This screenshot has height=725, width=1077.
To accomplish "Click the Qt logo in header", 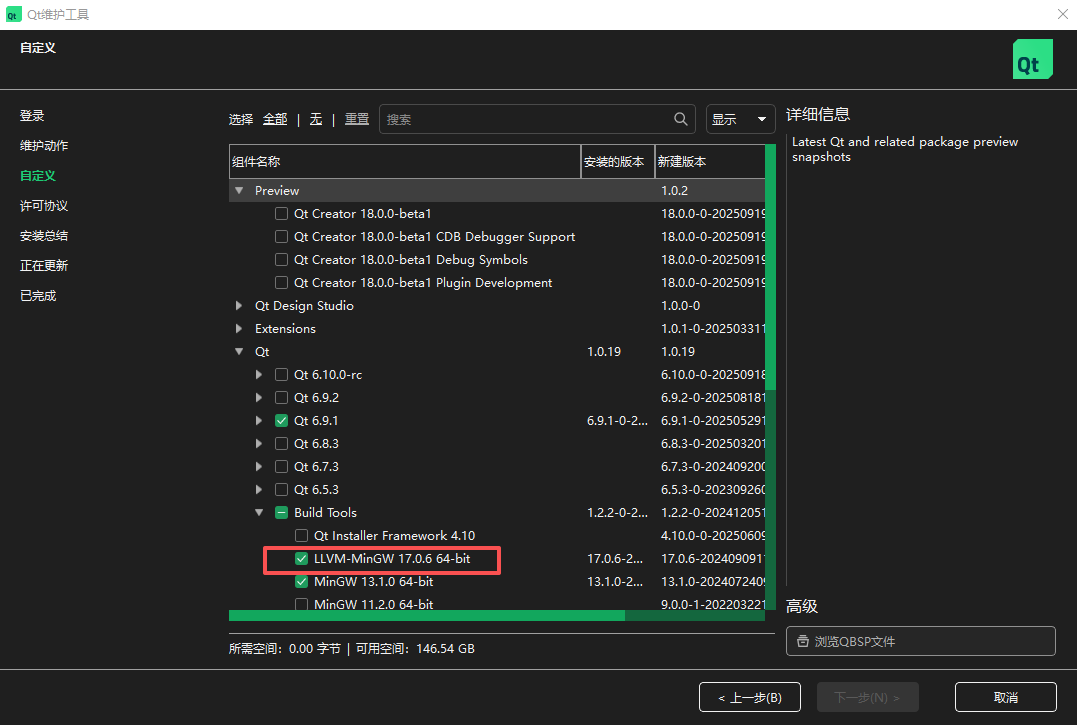I will 1032,59.
